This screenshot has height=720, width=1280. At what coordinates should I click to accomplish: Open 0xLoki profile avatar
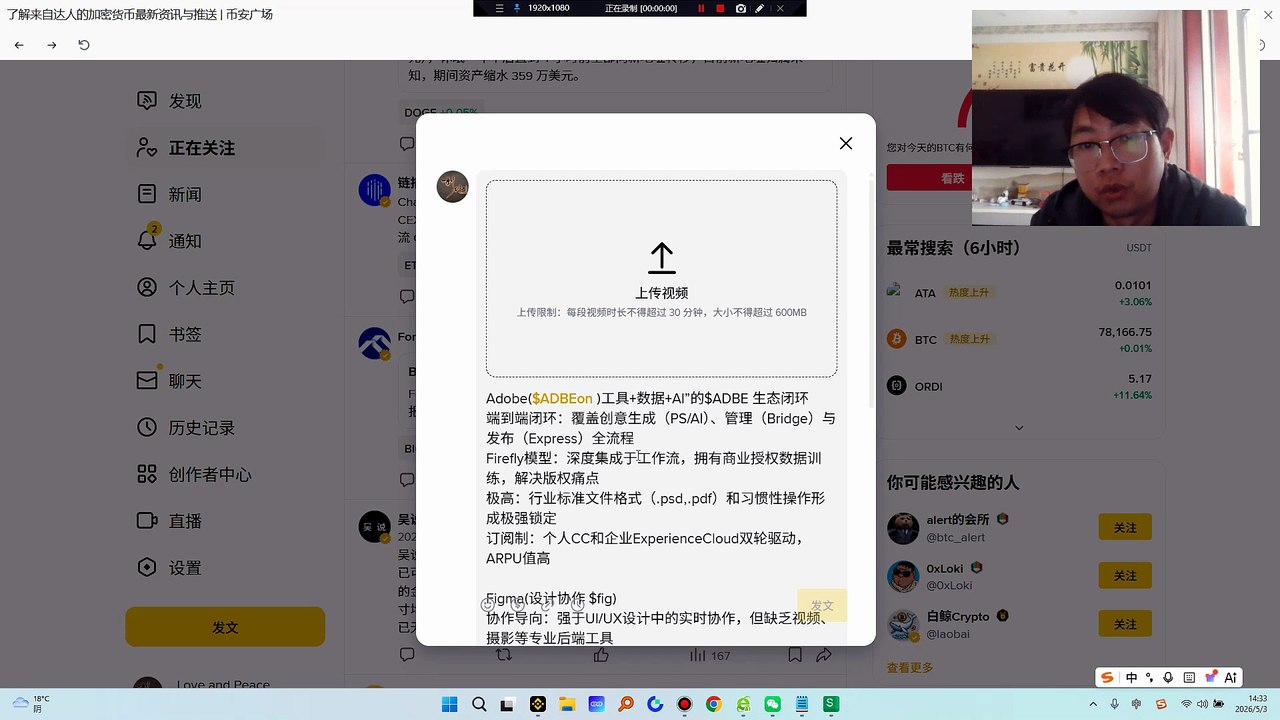(x=903, y=576)
